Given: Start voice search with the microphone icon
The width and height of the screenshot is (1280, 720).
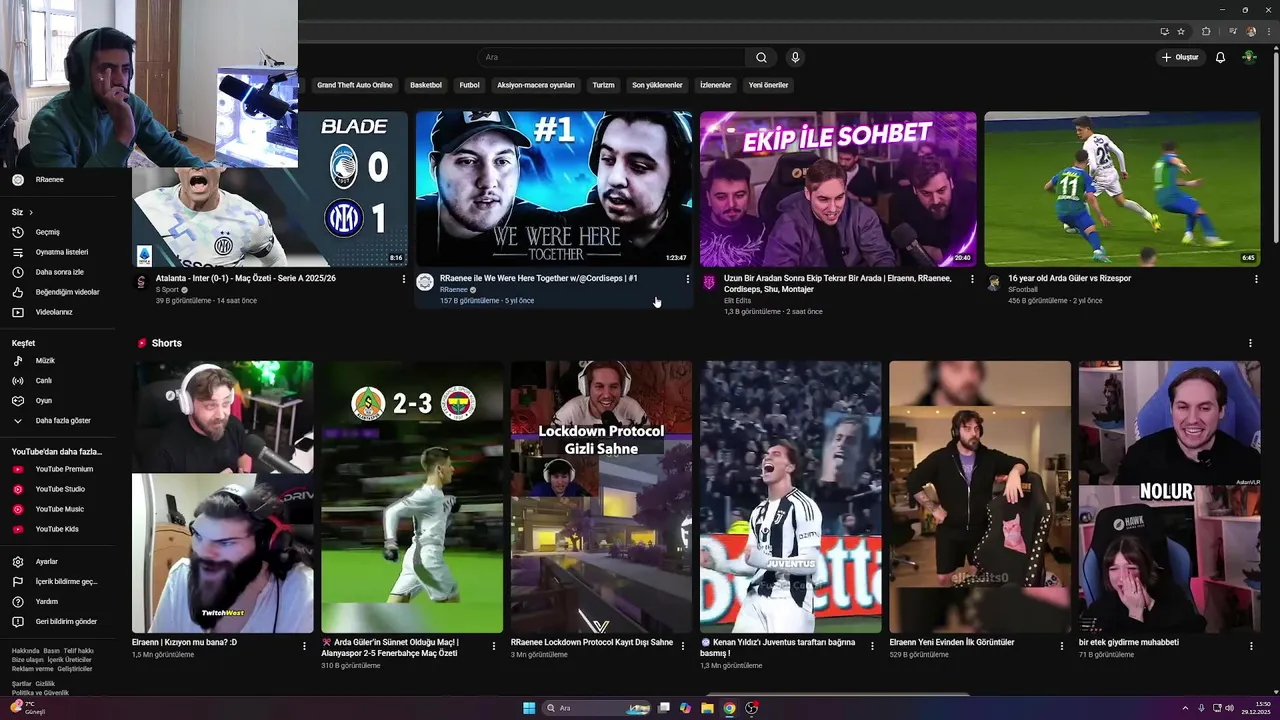Looking at the screenshot, I should pyautogui.click(x=795, y=57).
